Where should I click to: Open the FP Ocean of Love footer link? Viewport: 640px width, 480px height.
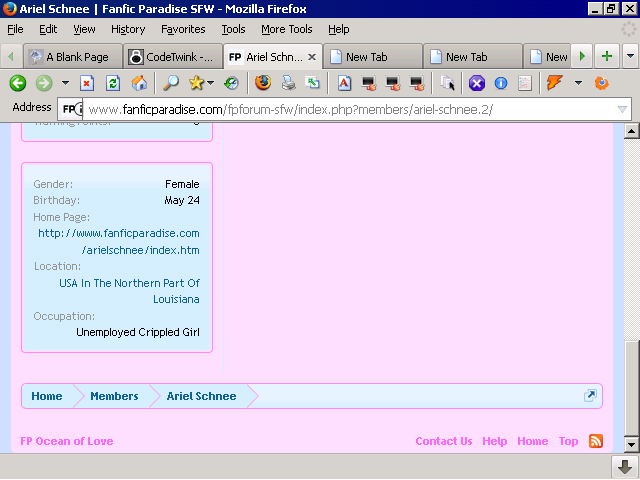(x=67, y=441)
